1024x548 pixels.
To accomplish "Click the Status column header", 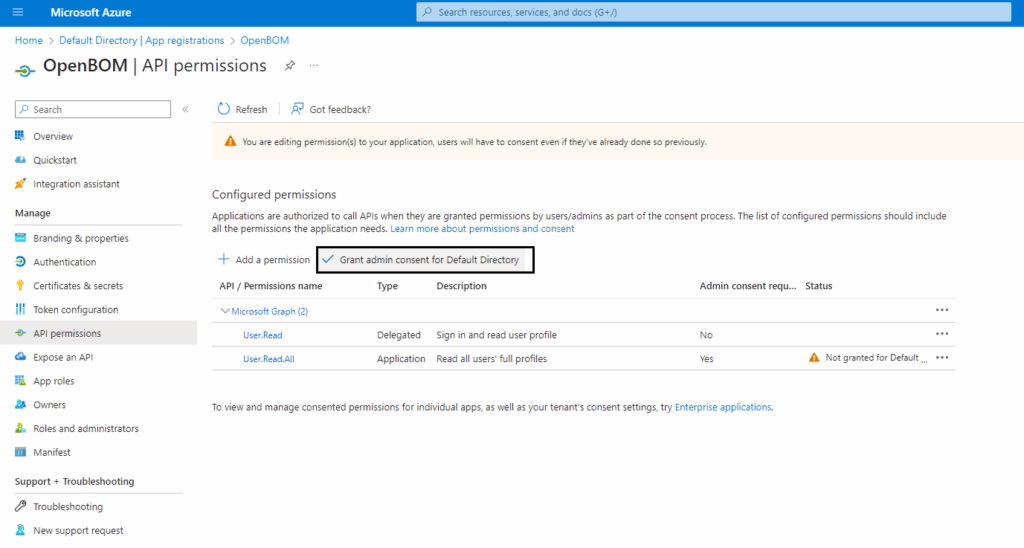I will [818, 285].
